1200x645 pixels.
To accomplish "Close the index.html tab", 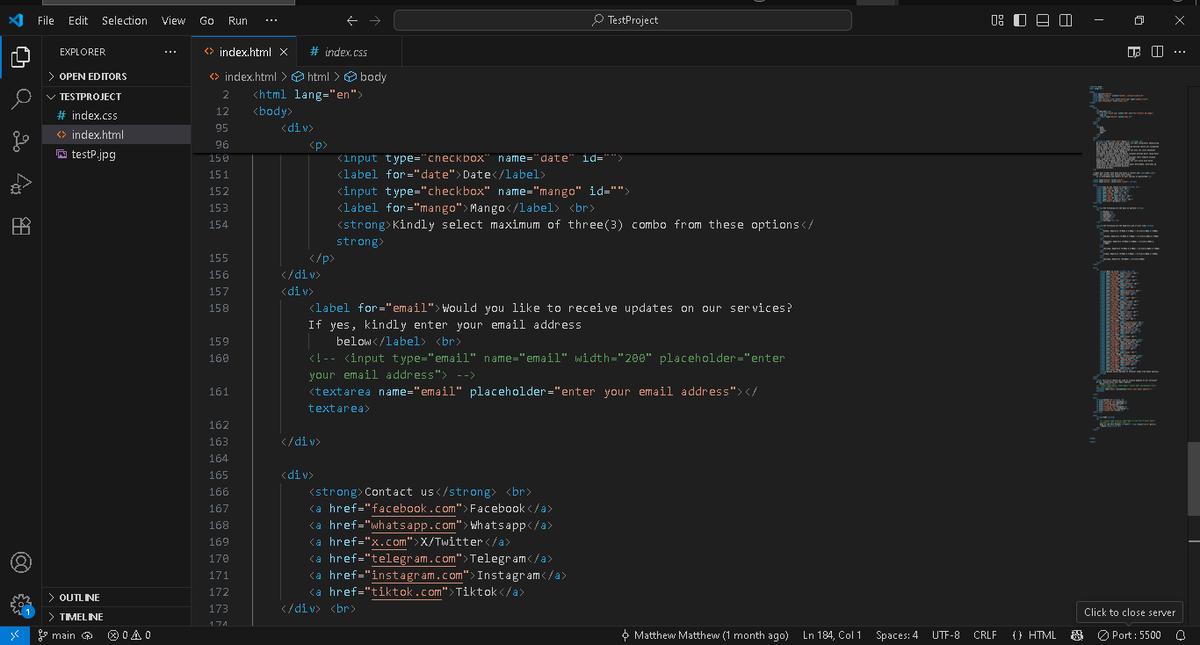I will coord(283,52).
